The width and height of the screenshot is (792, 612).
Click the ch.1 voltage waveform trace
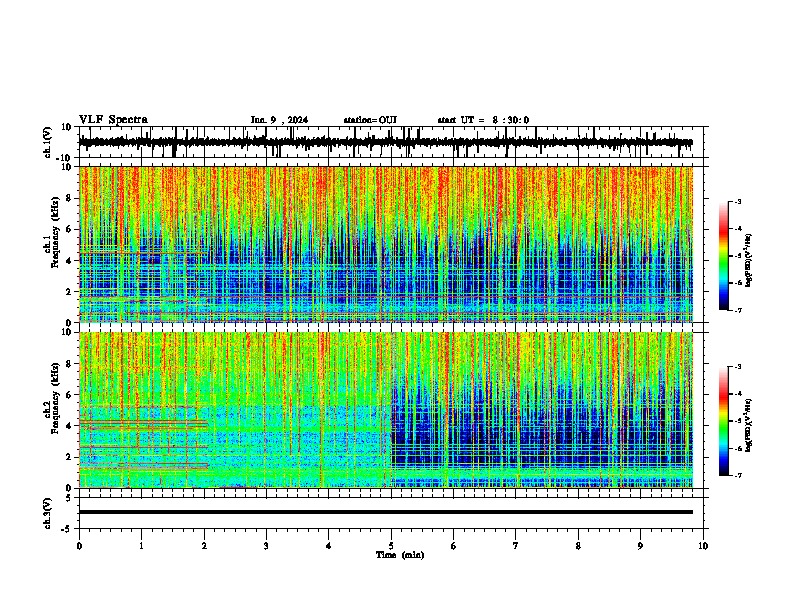[x=385, y=142]
